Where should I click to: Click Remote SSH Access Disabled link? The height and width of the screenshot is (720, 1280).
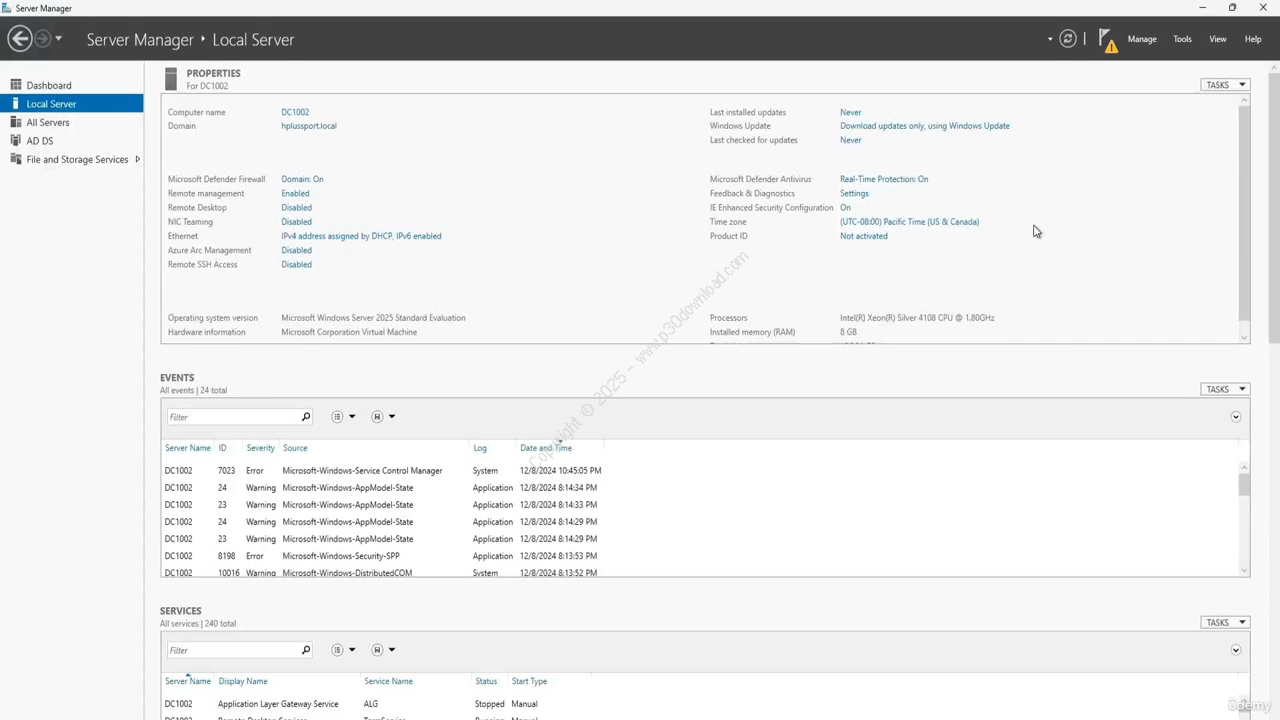point(296,265)
